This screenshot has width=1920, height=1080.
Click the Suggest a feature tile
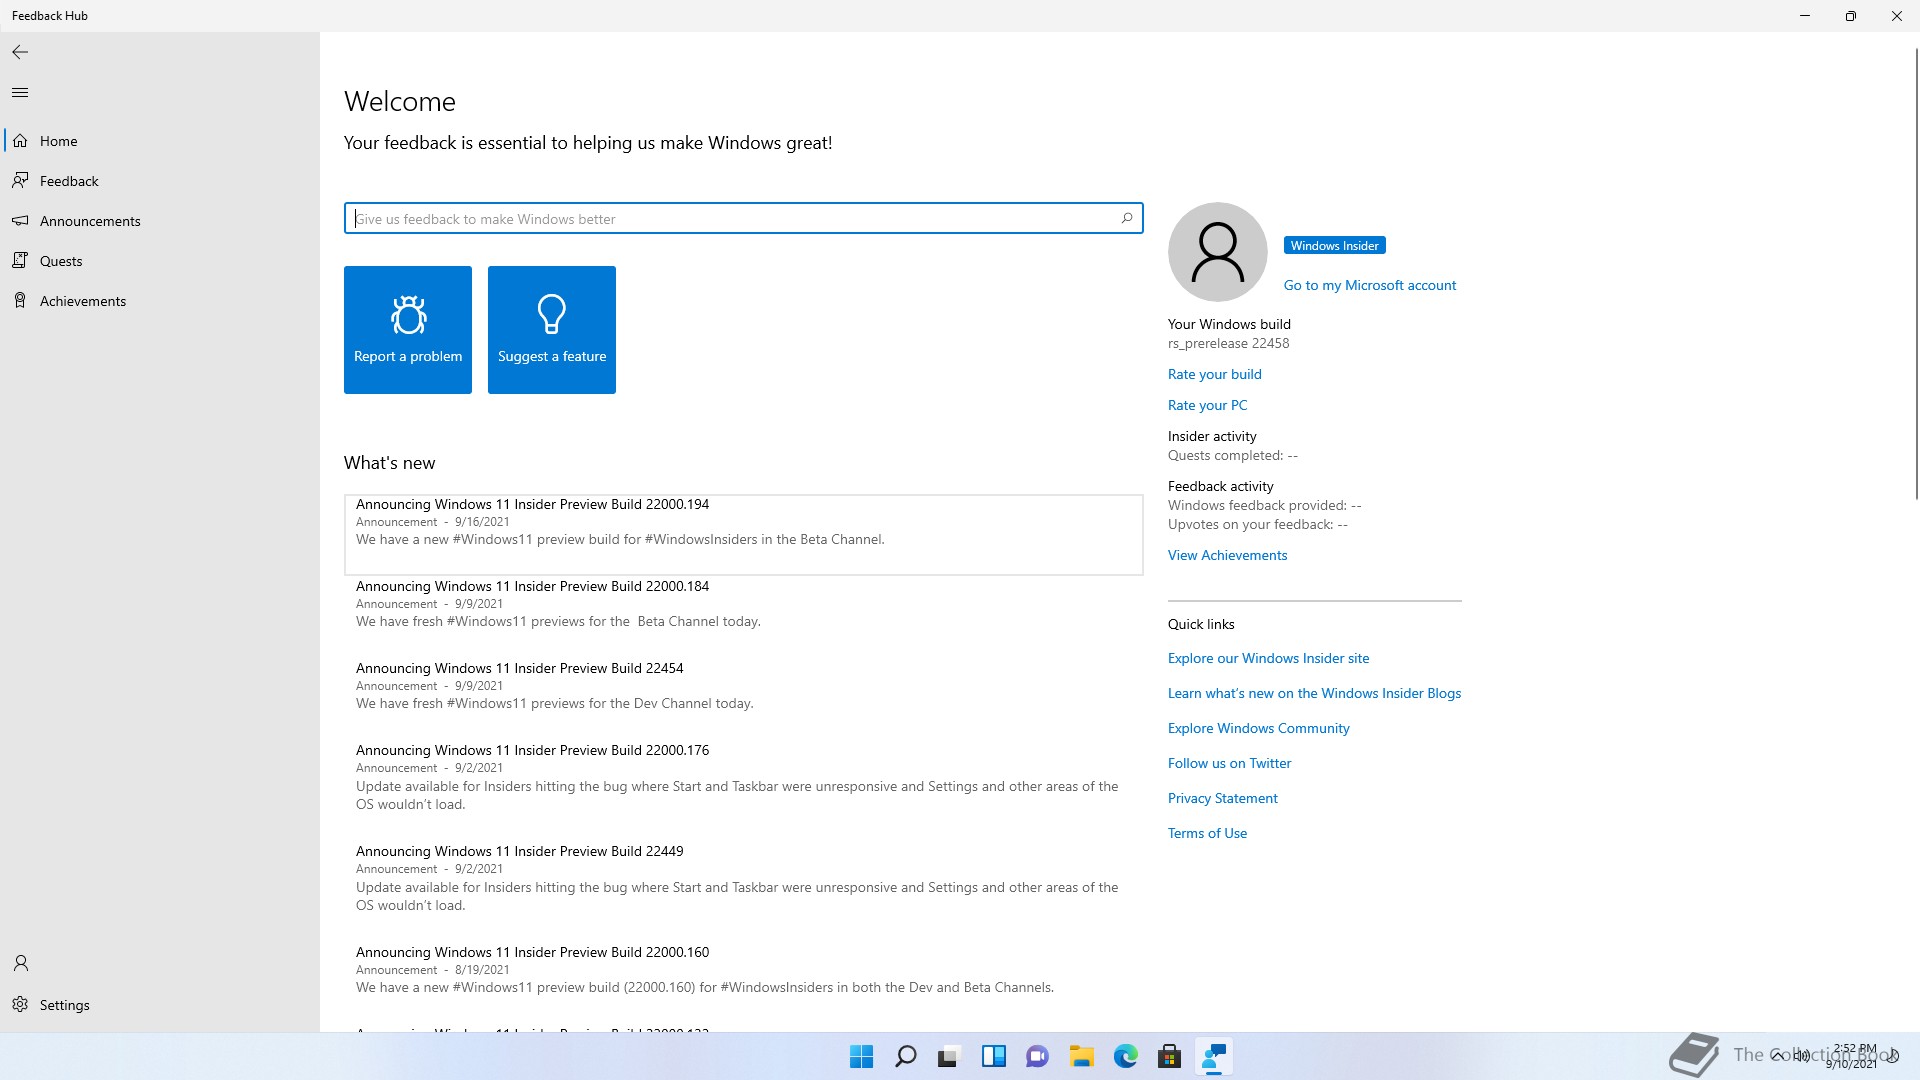tap(552, 330)
